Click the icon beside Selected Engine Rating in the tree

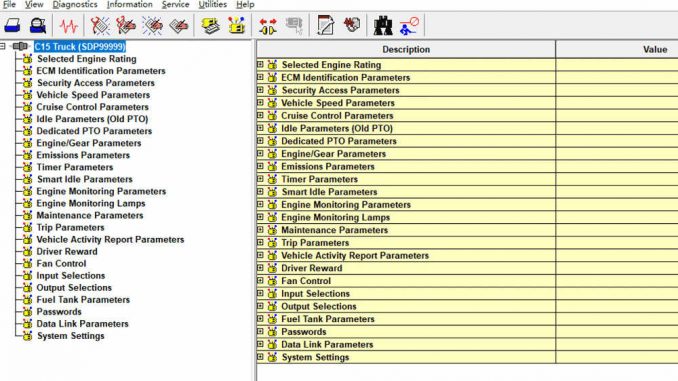[x=27, y=59]
